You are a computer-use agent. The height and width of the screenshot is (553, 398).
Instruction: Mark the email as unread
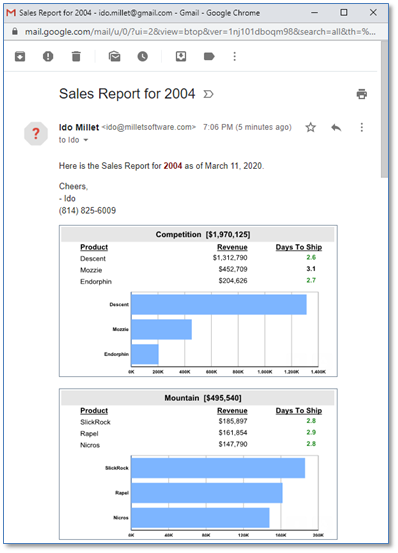point(115,56)
